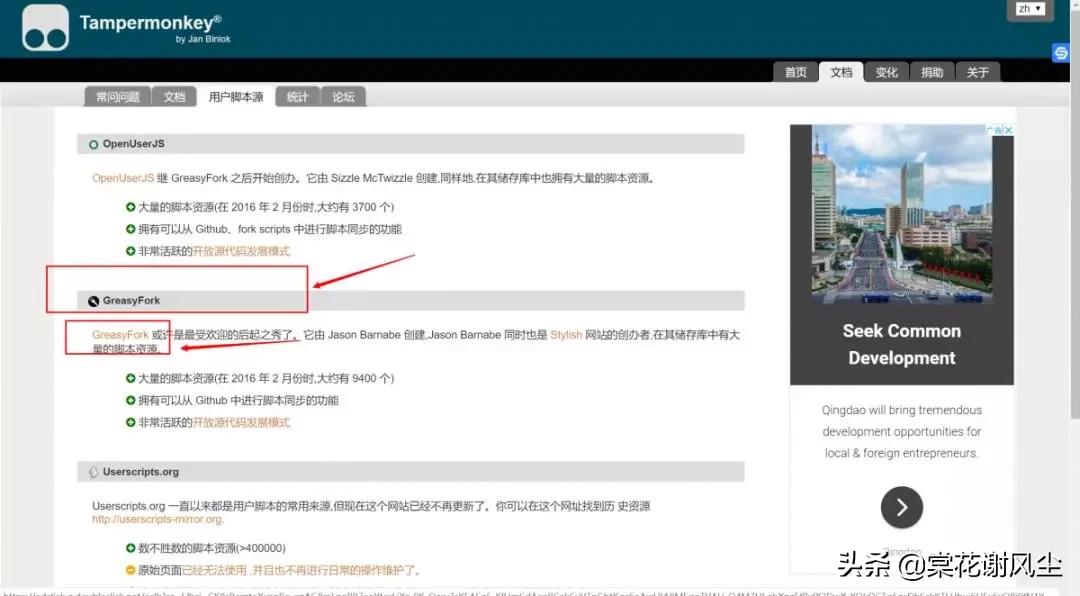Click the Seek Common Development ad headline
Image resolution: width=1080 pixels, height=596 pixels.
[902, 345]
